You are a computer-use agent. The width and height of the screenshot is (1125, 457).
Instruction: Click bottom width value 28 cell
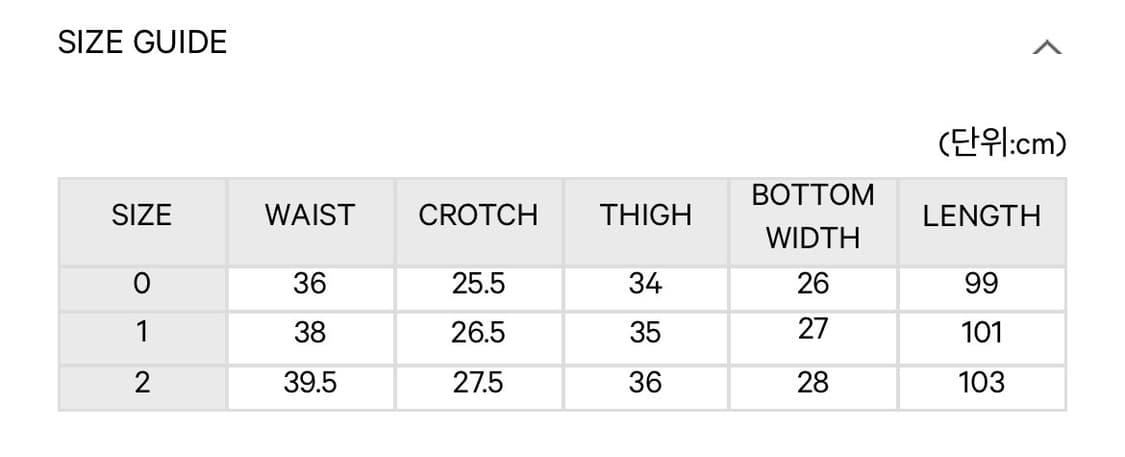coord(812,382)
